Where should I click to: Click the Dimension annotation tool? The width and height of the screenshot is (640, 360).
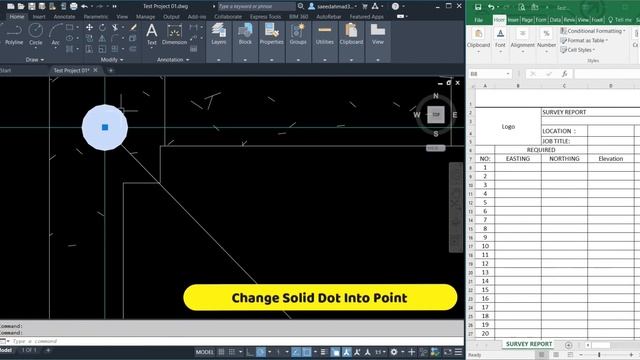174,34
